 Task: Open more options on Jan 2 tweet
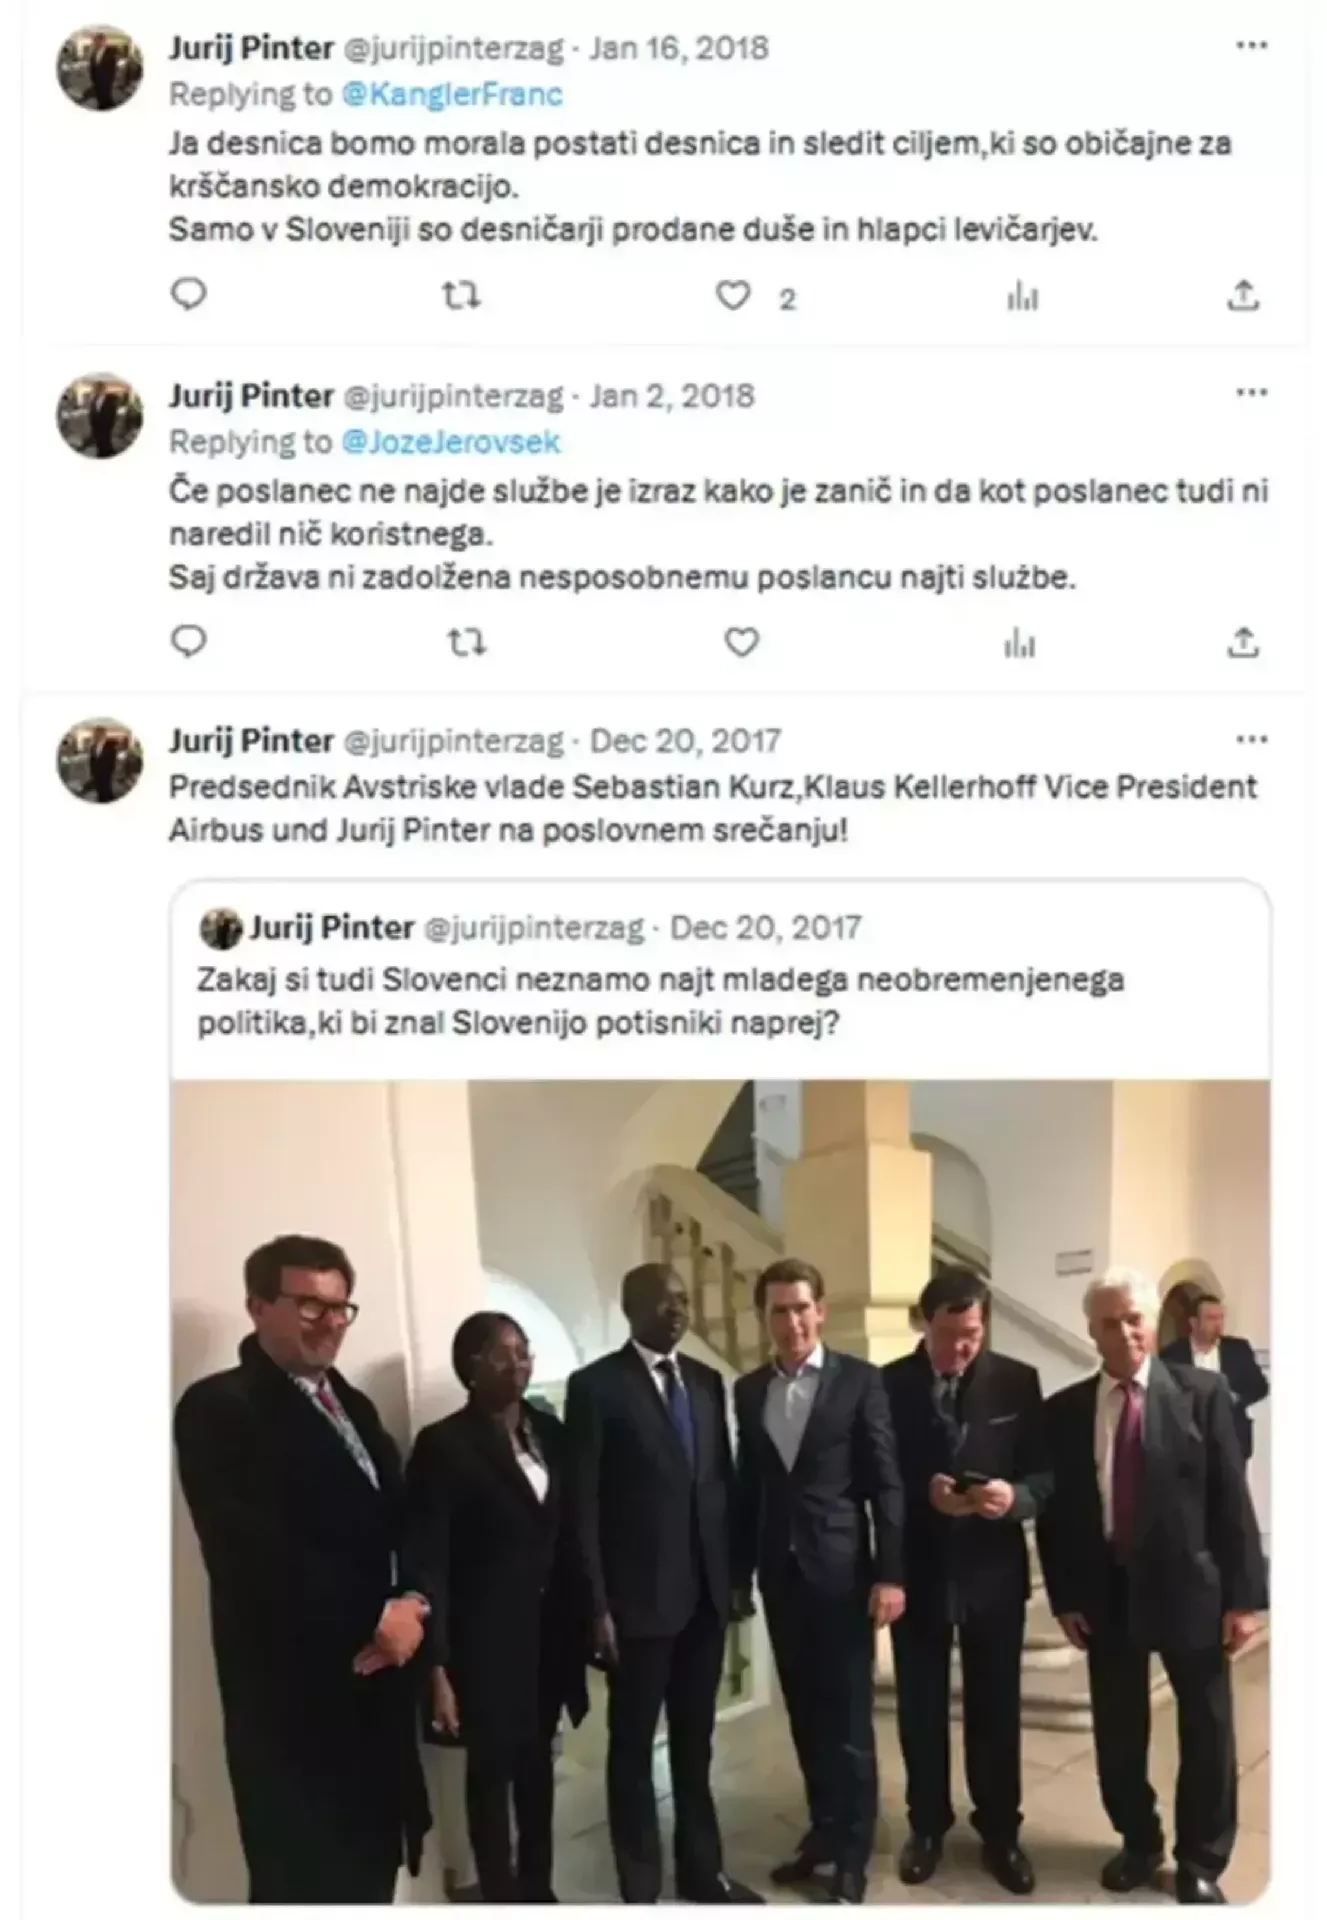[x=1252, y=393]
